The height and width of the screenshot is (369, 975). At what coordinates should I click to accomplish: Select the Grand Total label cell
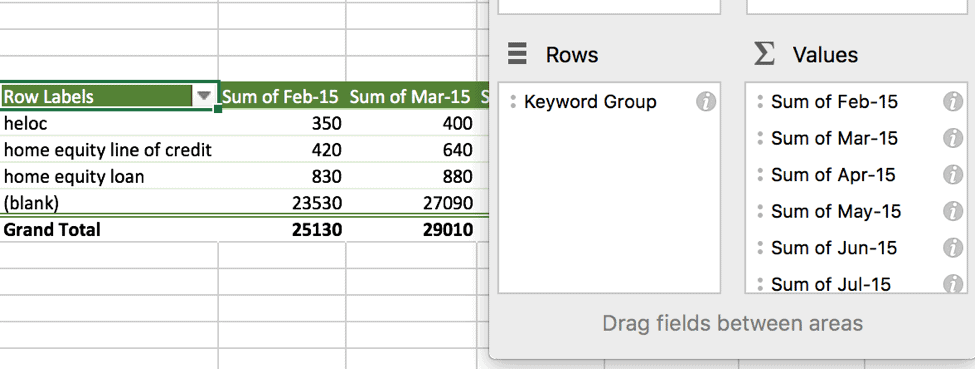[109, 230]
